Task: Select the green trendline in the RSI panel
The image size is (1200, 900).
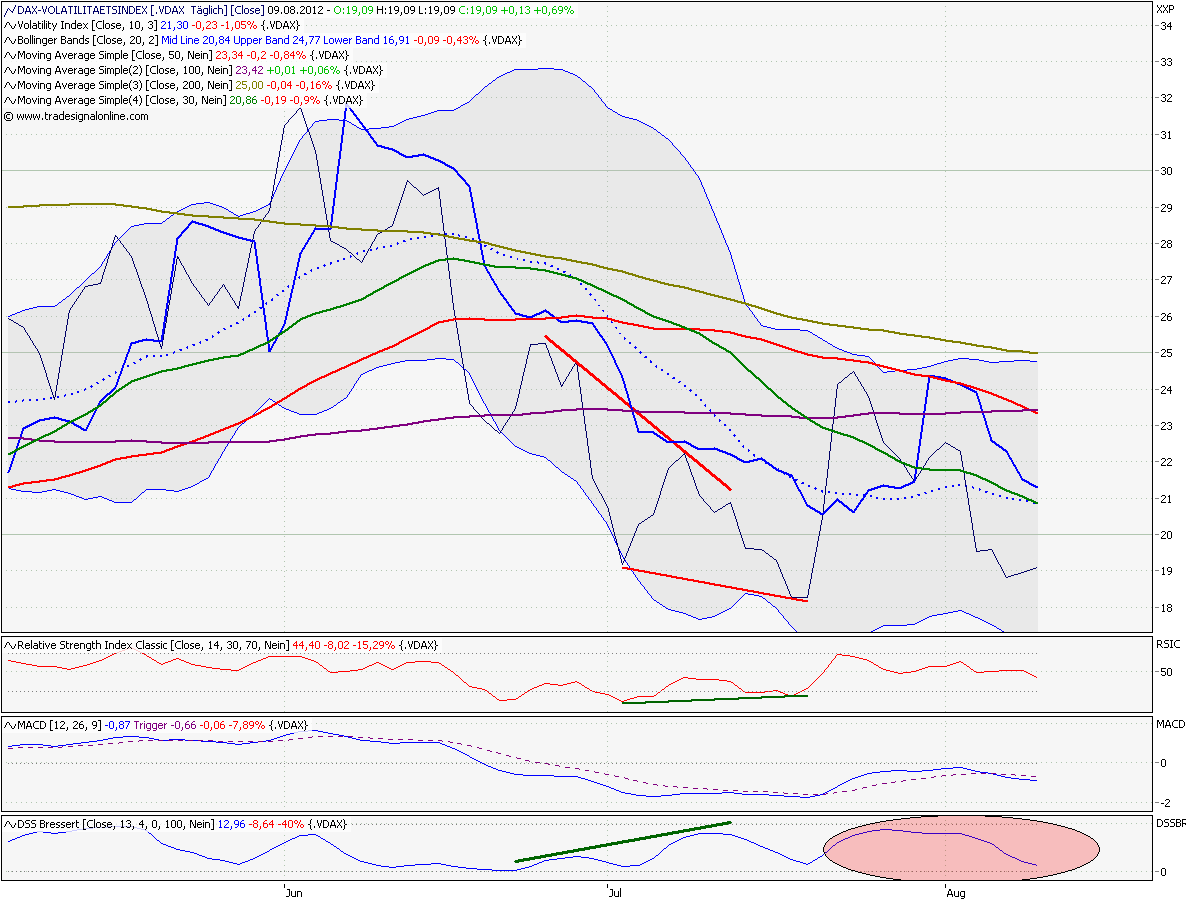Action: 715,698
